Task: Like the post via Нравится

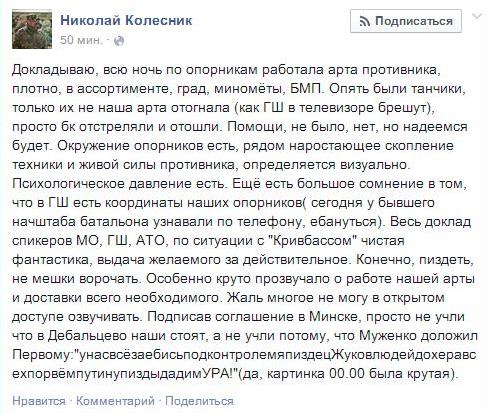Action: click(39, 401)
